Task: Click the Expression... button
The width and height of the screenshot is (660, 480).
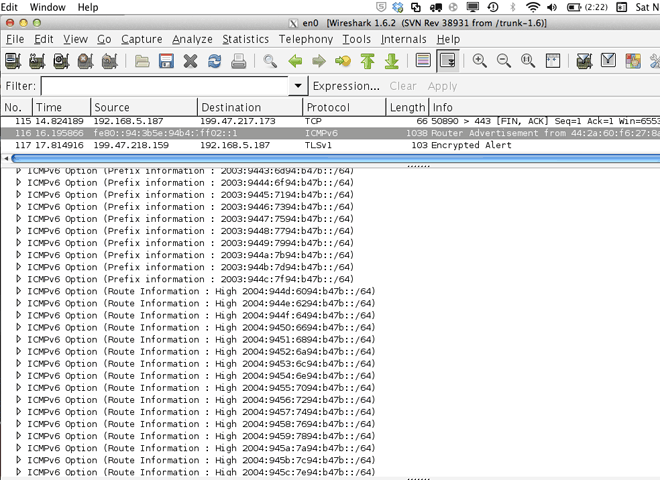Action: tap(346, 86)
